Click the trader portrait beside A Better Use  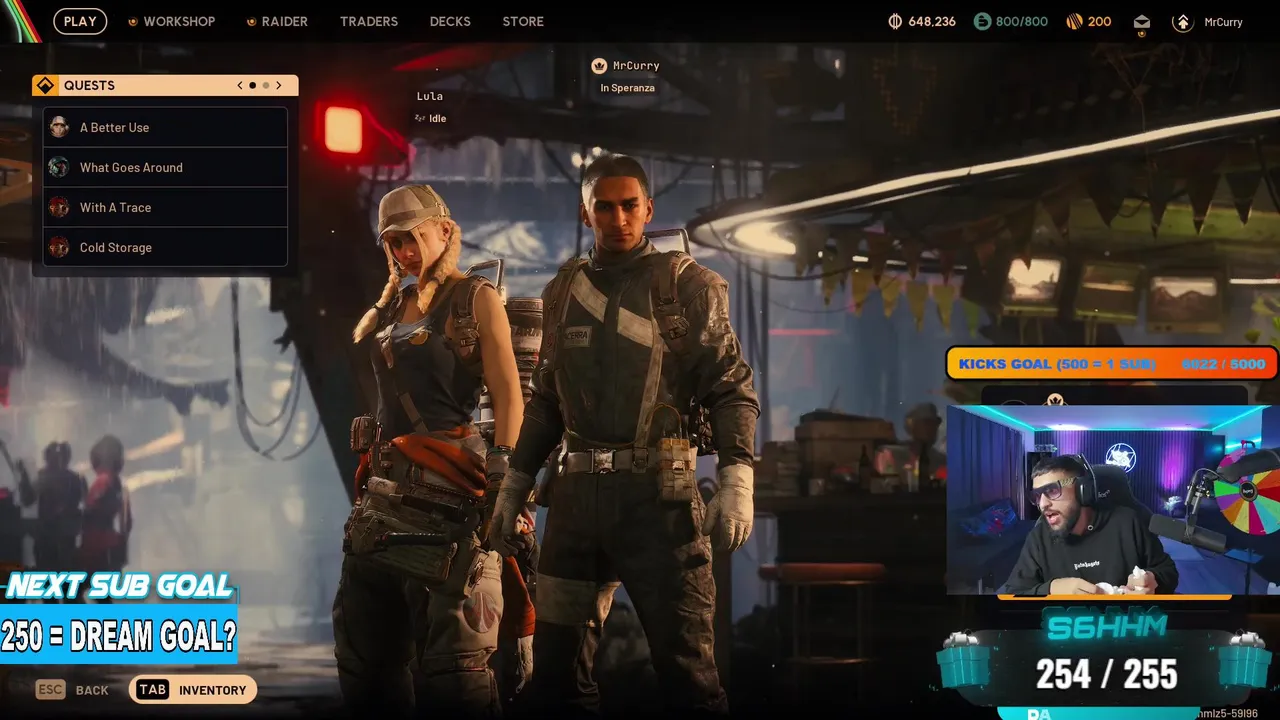click(59, 127)
